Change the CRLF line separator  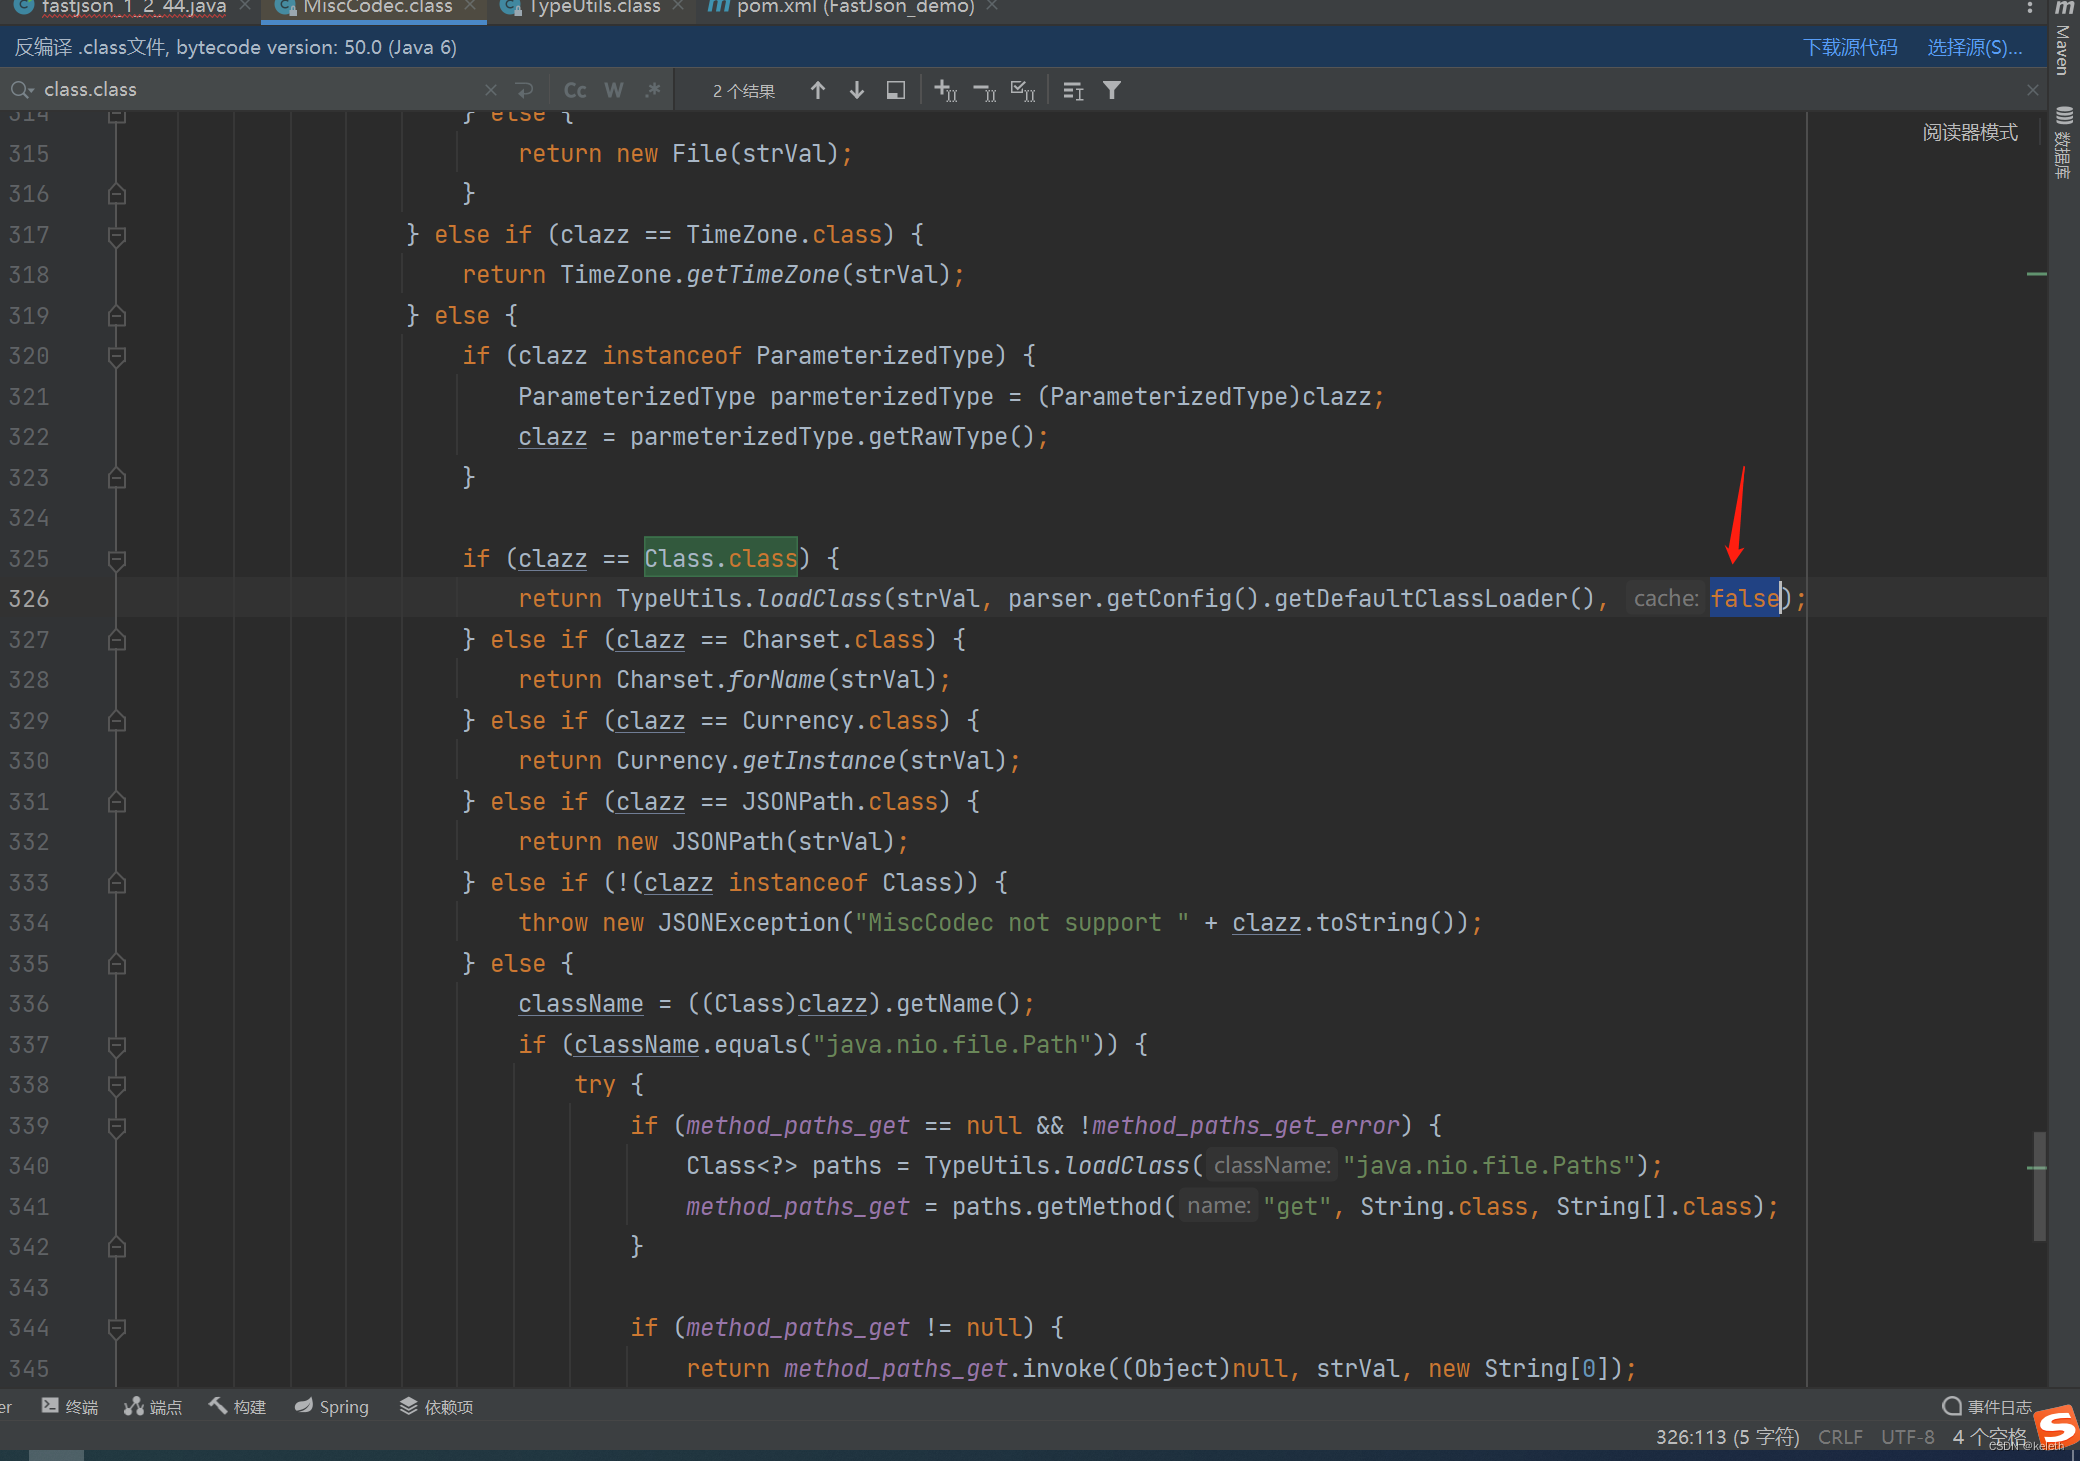(1840, 1437)
